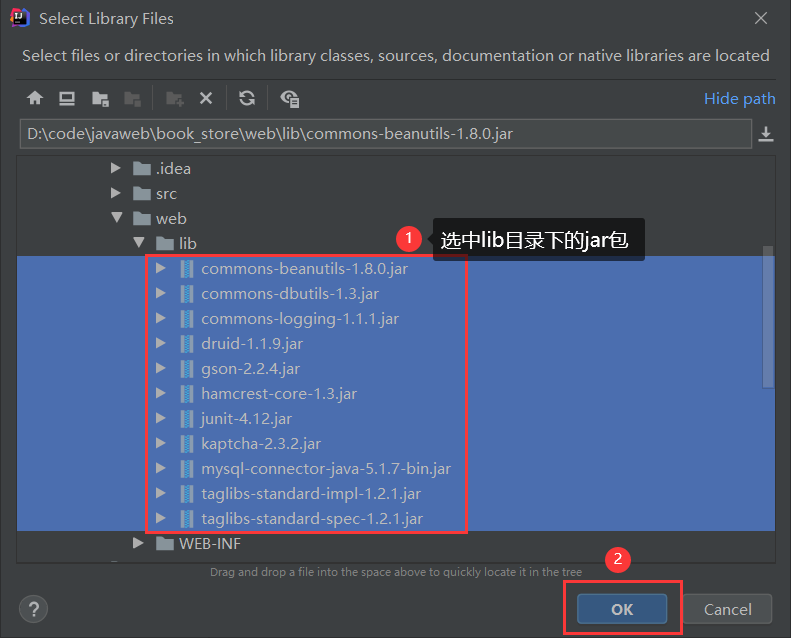Image resolution: width=791 pixels, height=638 pixels.
Task: Delete the selected item
Action: (206, 98)
